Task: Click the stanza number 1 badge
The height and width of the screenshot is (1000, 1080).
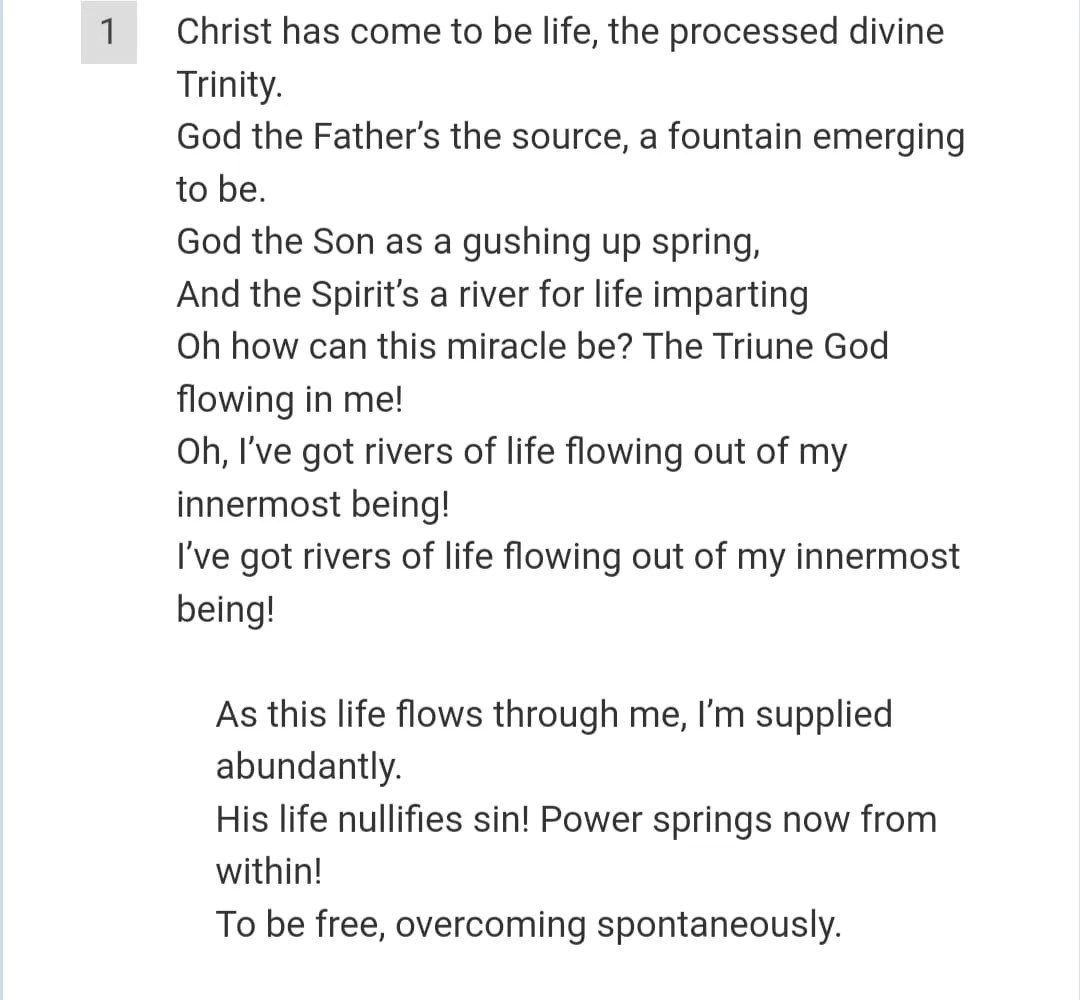Action: click(109, 32)
